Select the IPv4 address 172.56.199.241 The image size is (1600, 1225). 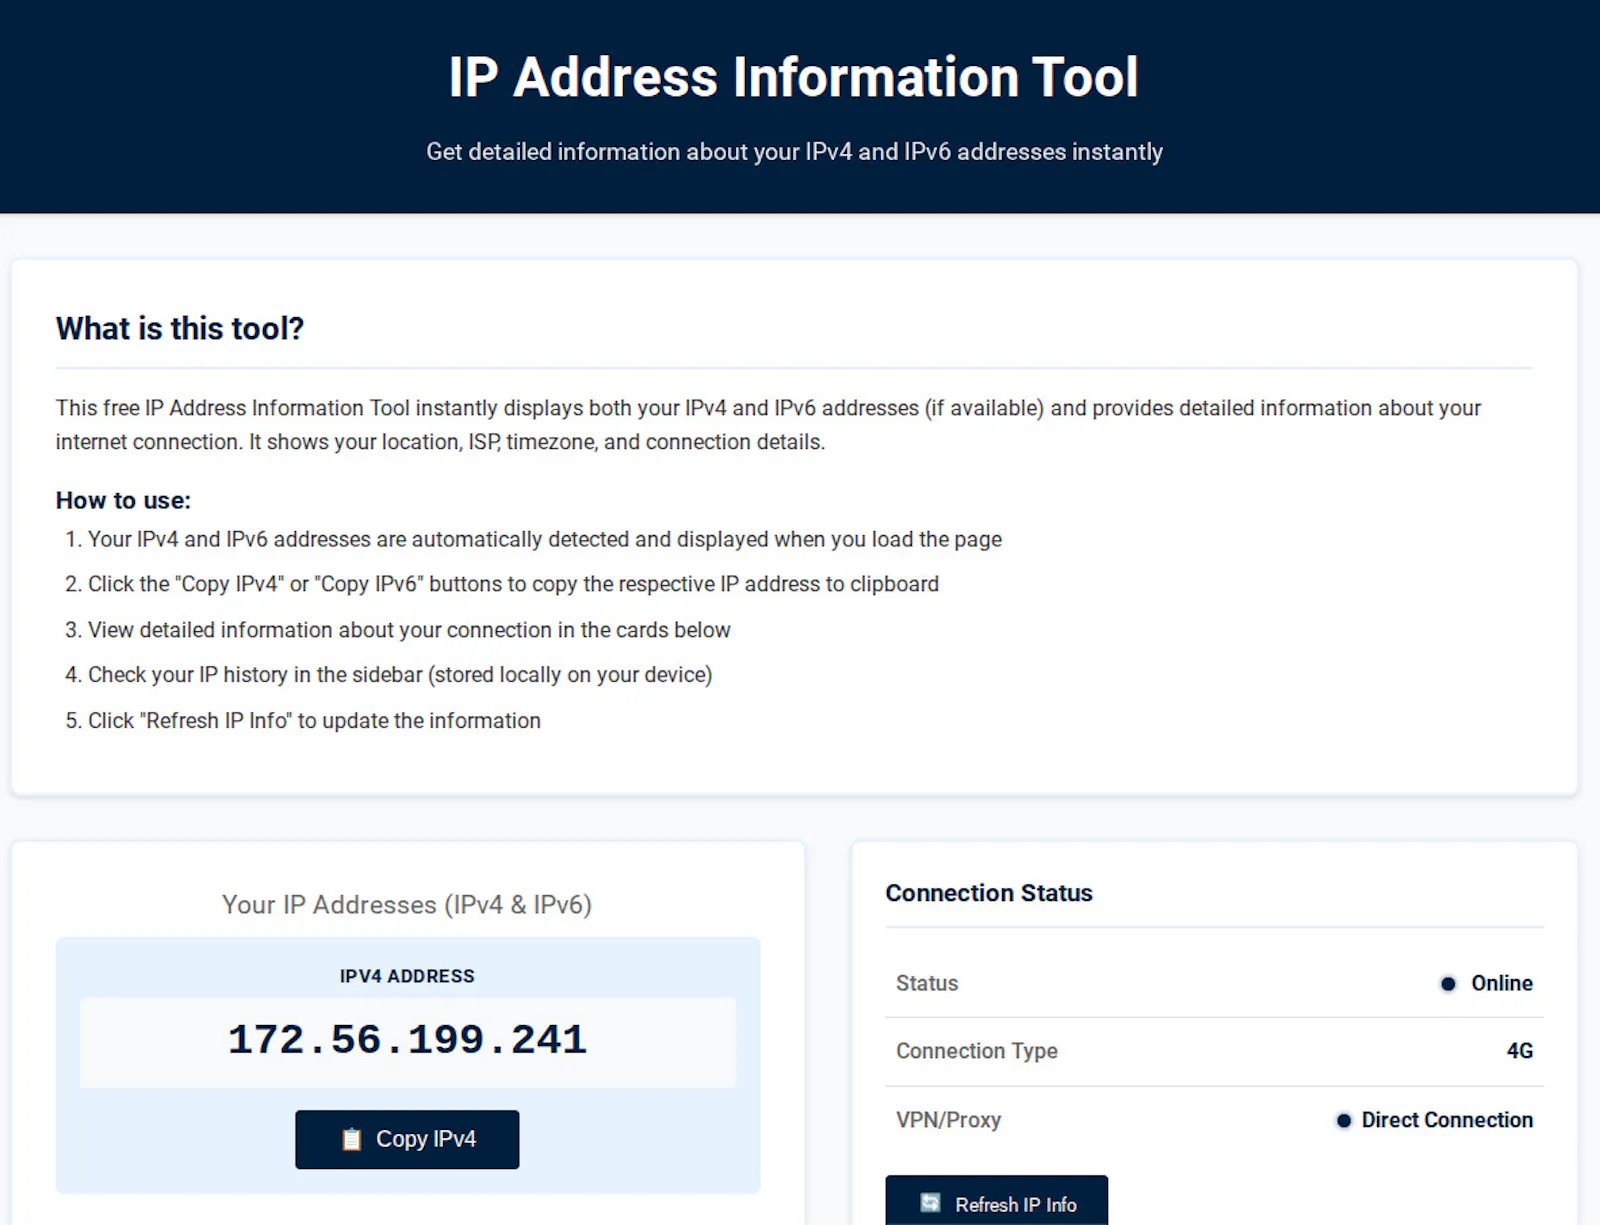coord(407,1041)
